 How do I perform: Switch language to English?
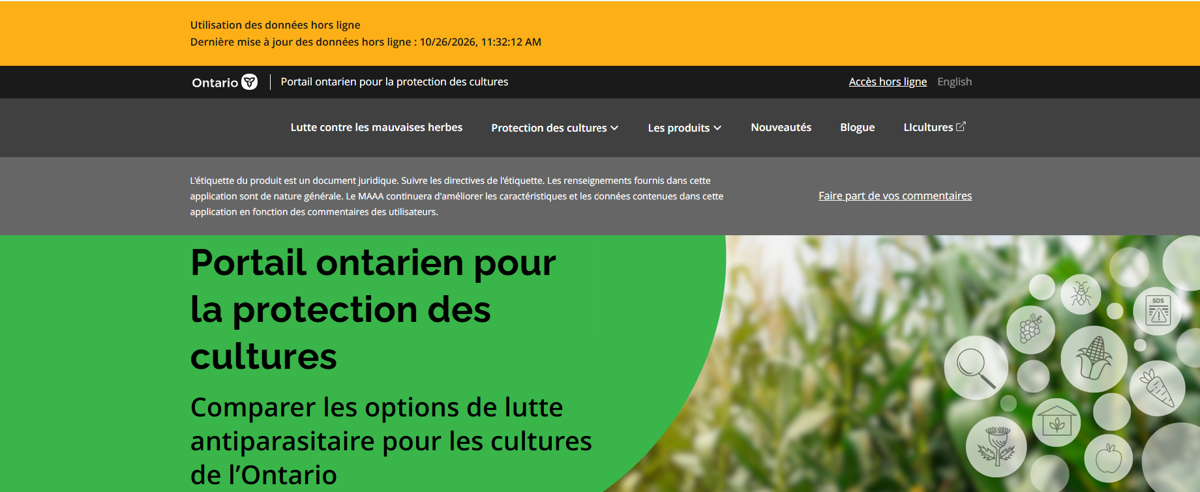954,82
